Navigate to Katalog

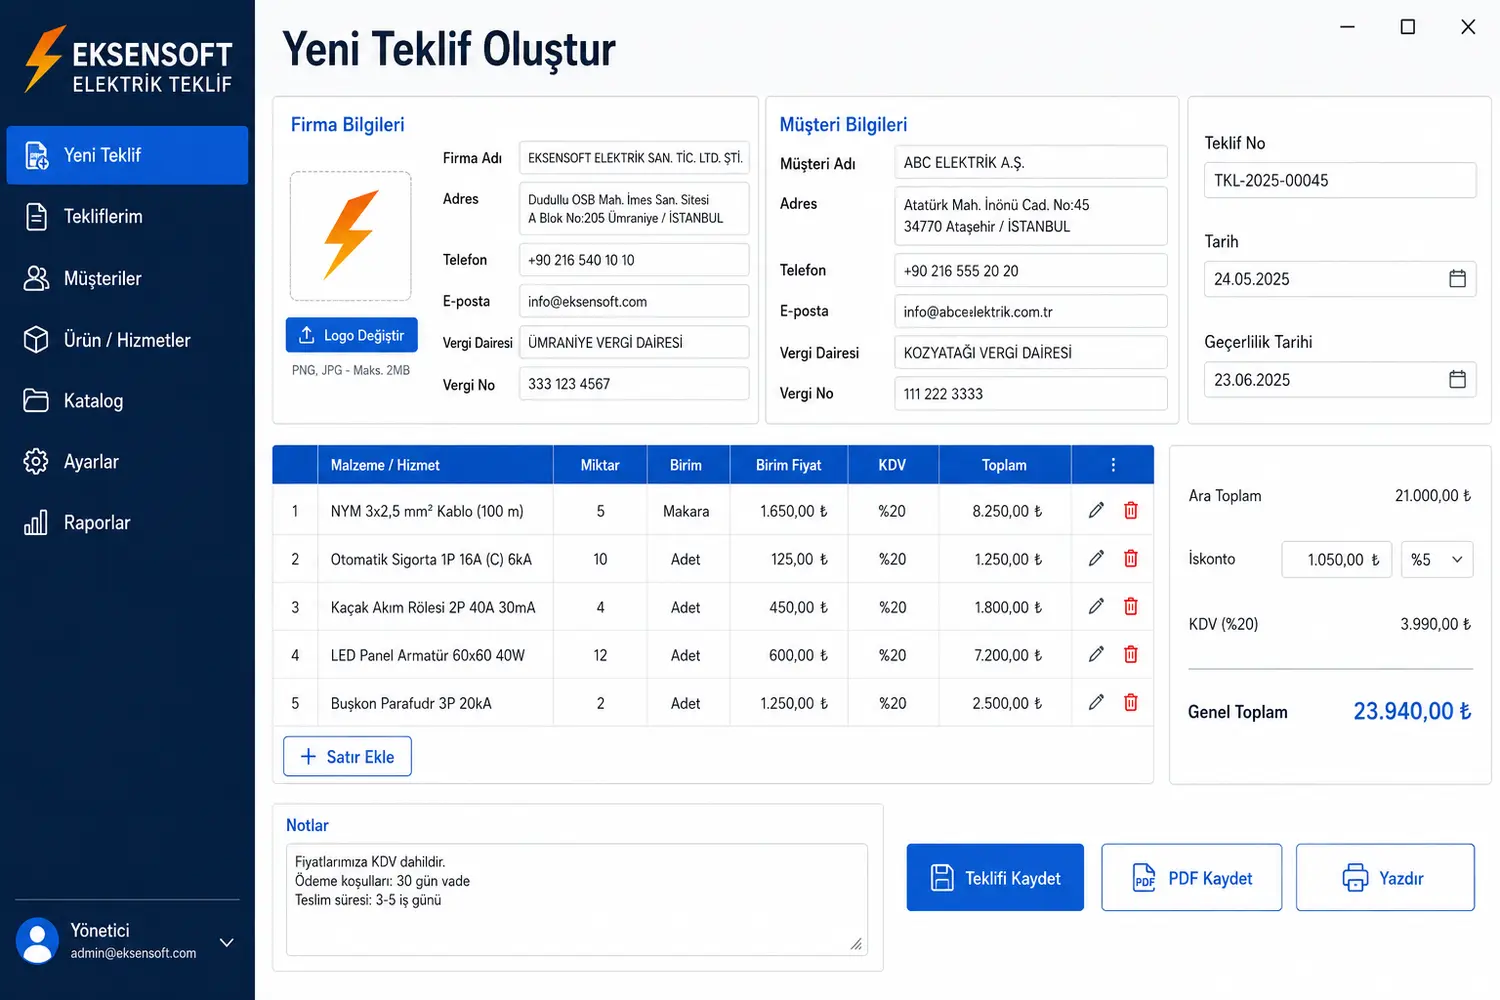[x=127, y=401]
